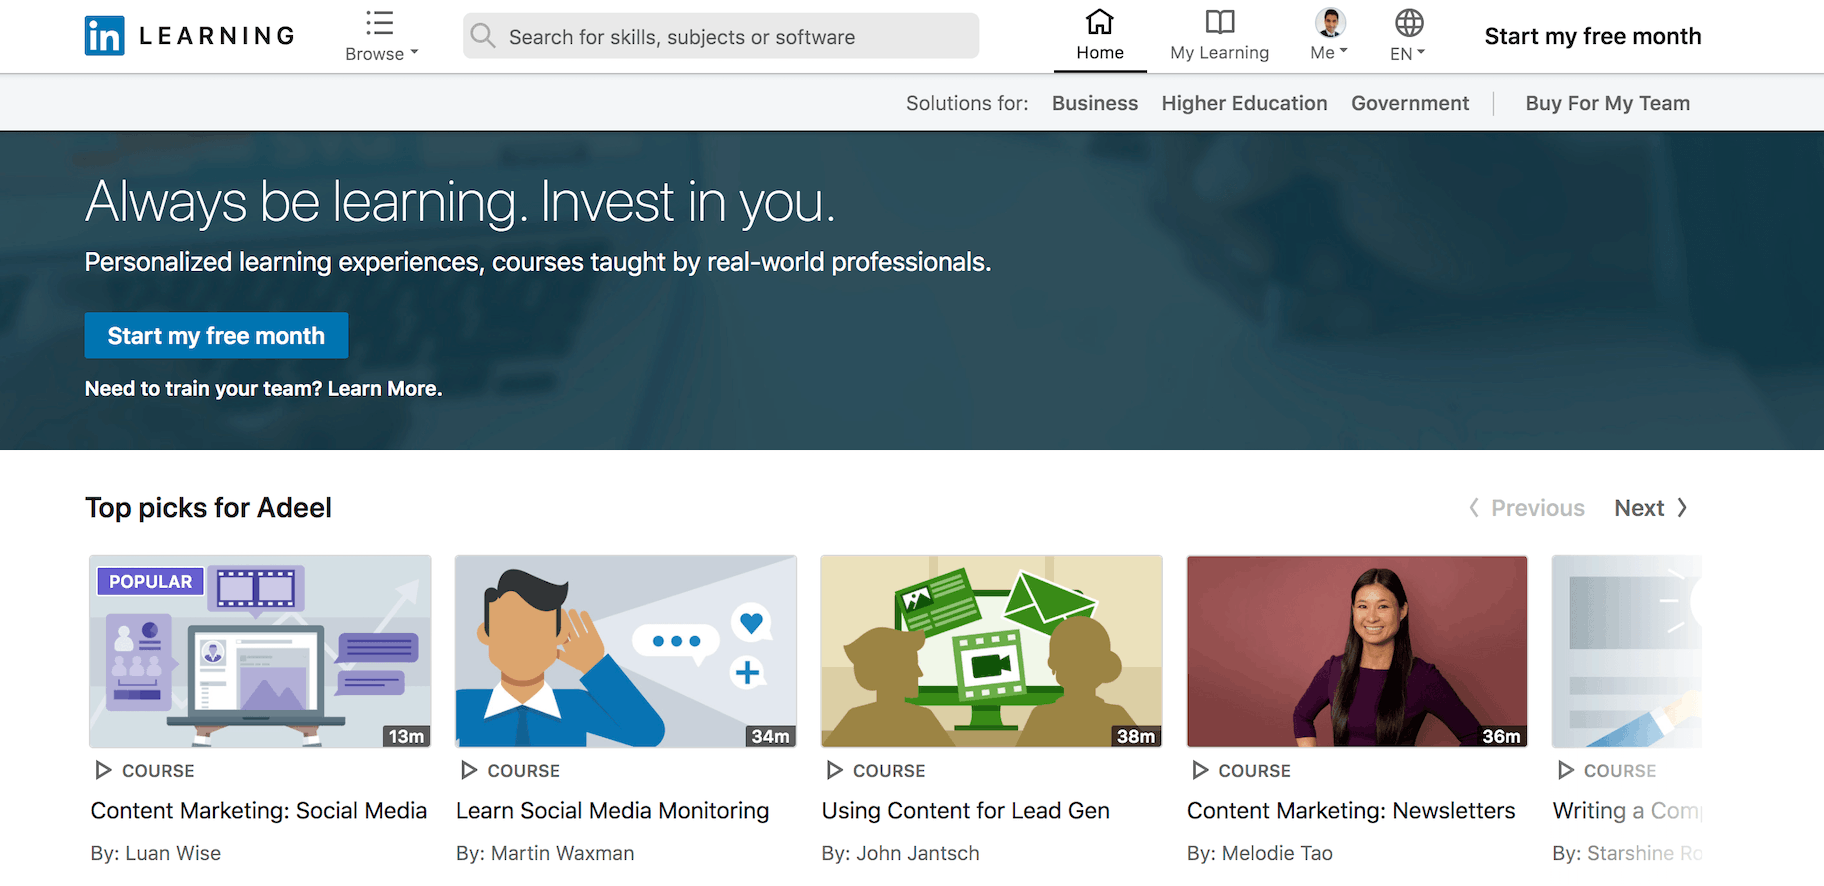Viewport: 1824px width, 886px height.
Task: Open the Home icon in navigation
Action: tap(1100, 22)
